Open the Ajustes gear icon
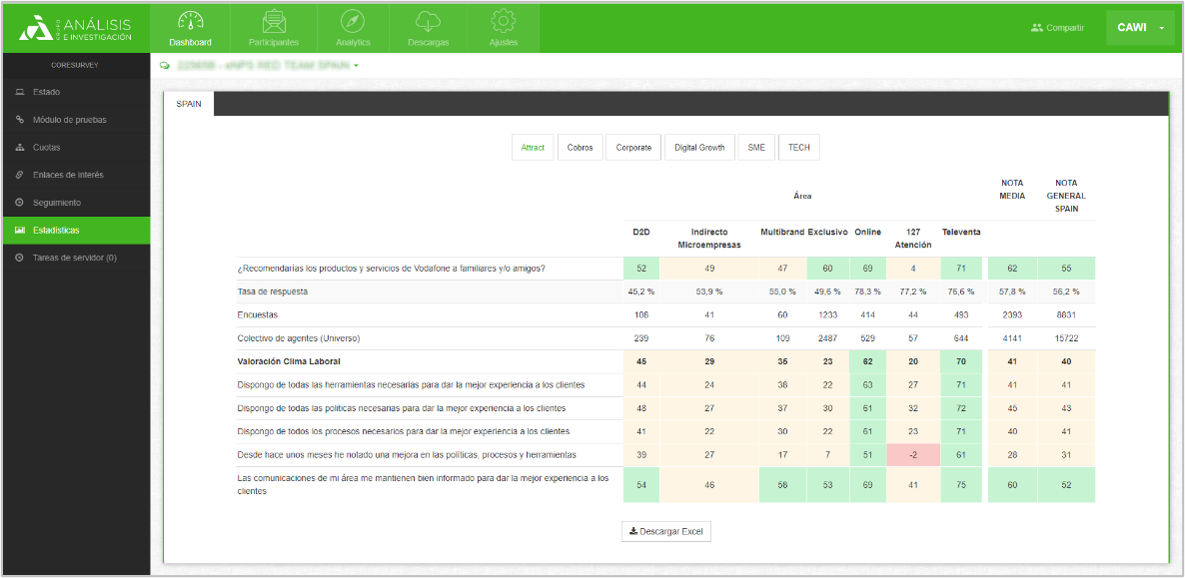1185x578 pixels. pyautogui.click(x=503, y=21)
